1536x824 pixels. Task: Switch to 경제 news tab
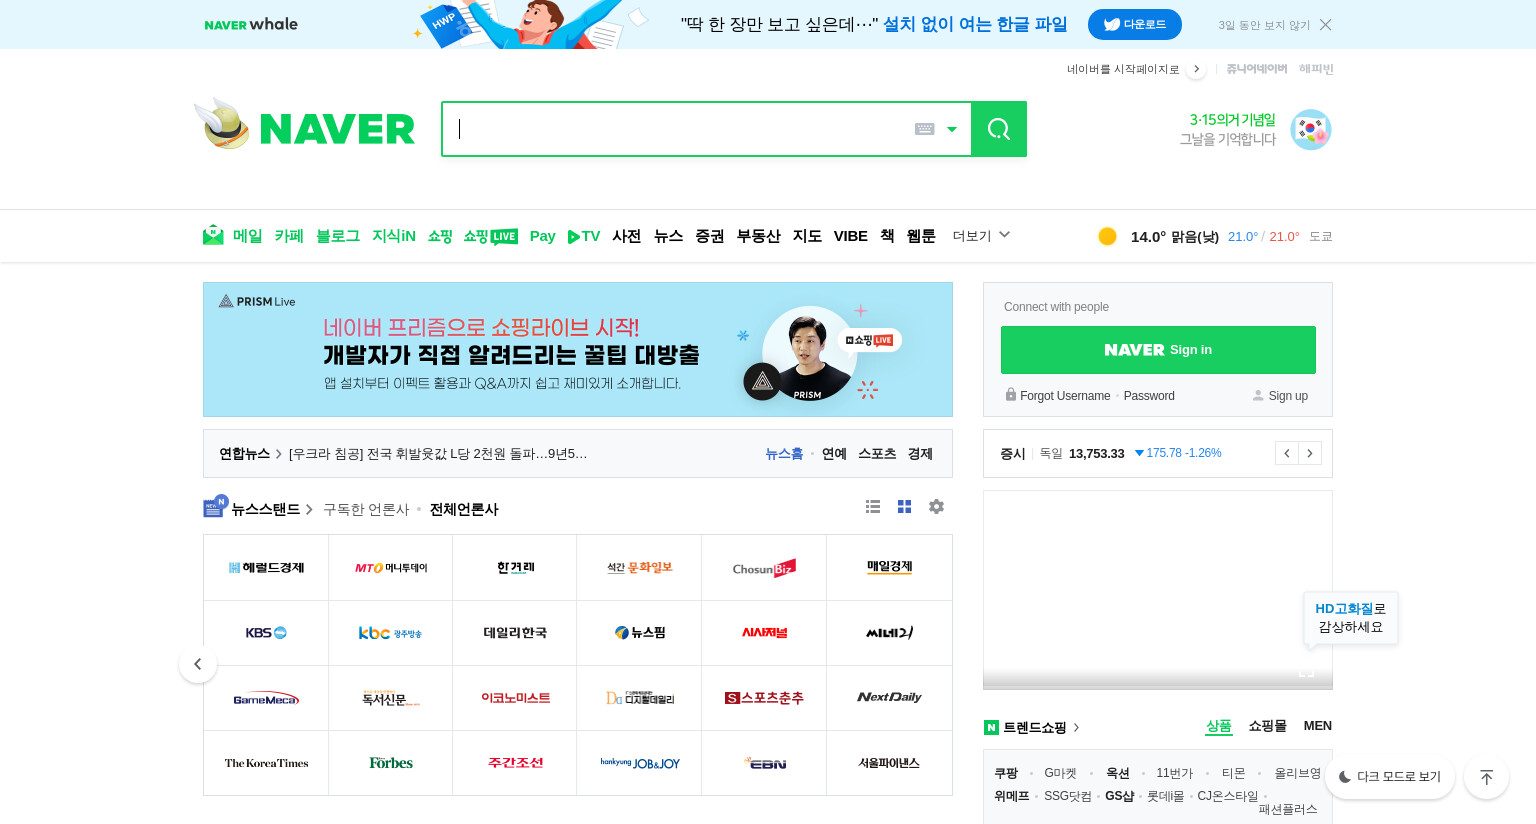[920, 454]
